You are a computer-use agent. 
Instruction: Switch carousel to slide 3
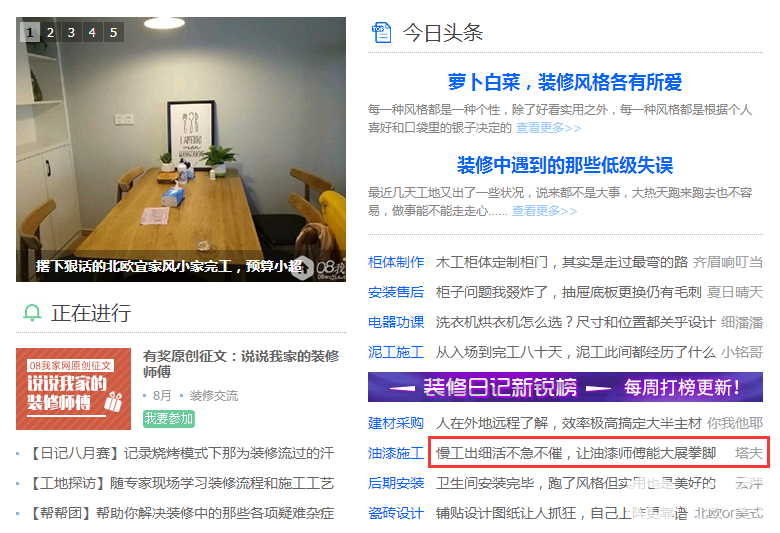[72, 32]
